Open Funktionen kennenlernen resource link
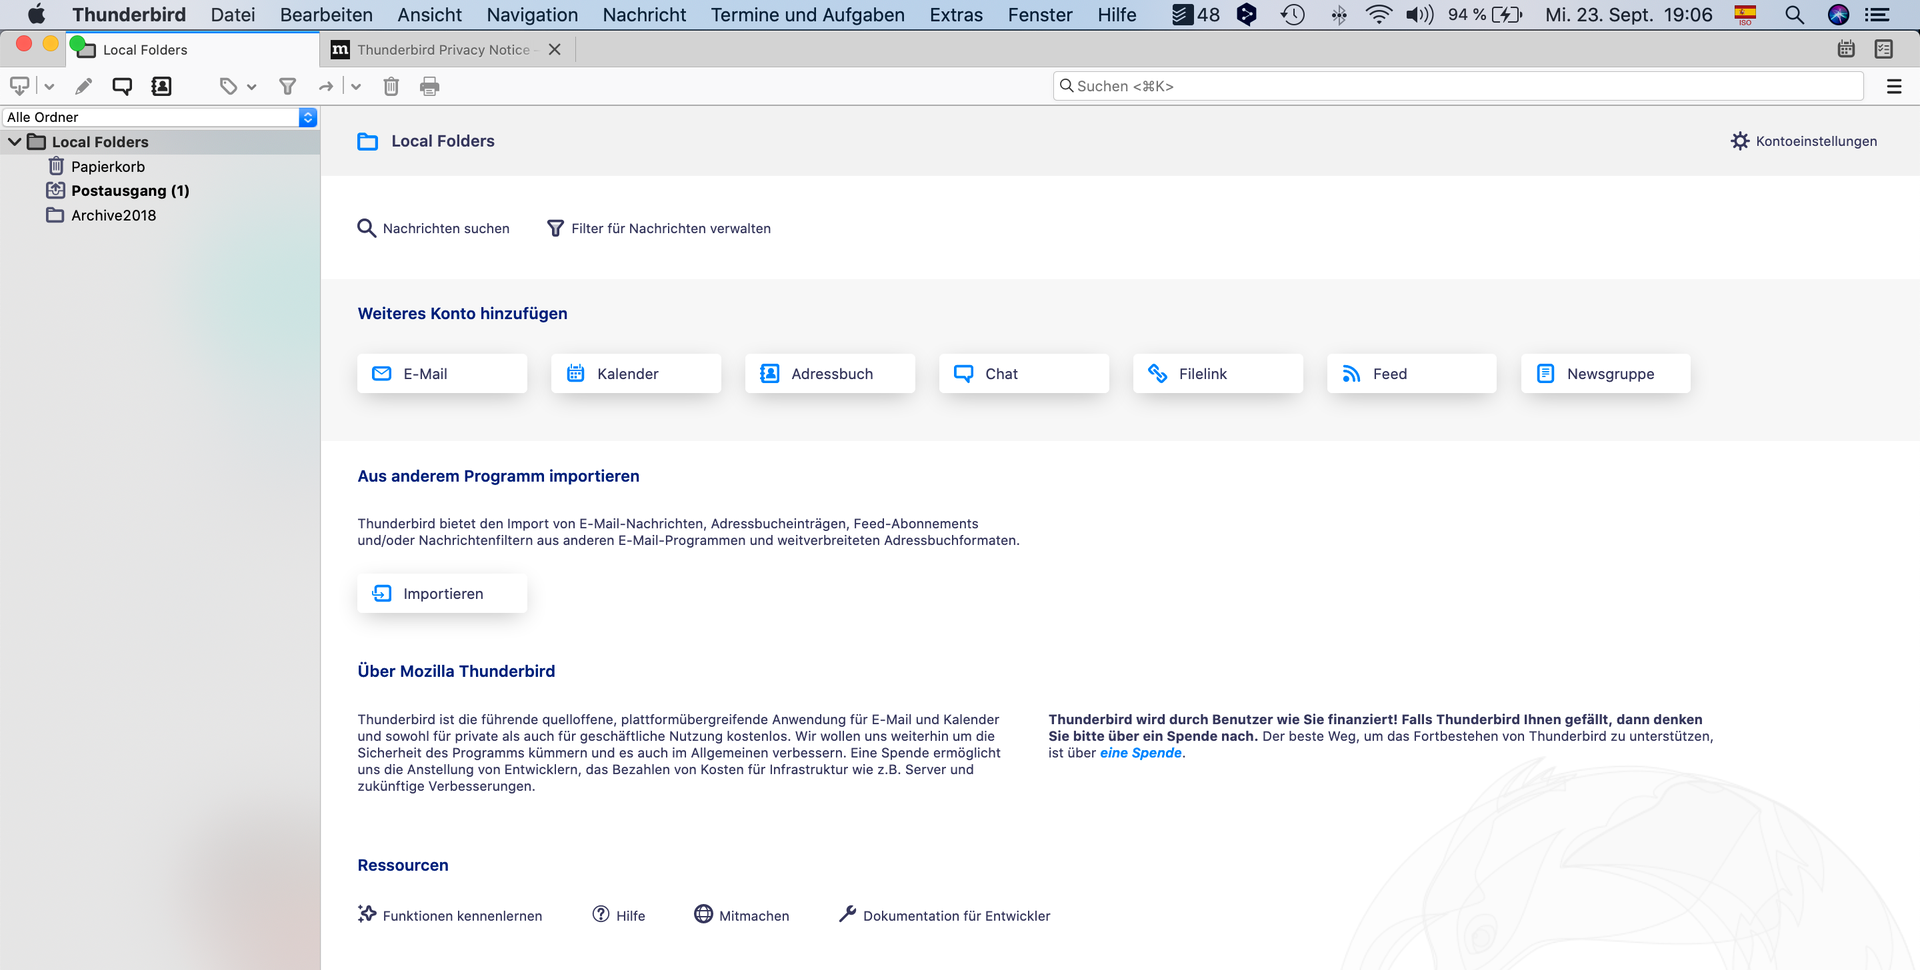 [450, 915]
